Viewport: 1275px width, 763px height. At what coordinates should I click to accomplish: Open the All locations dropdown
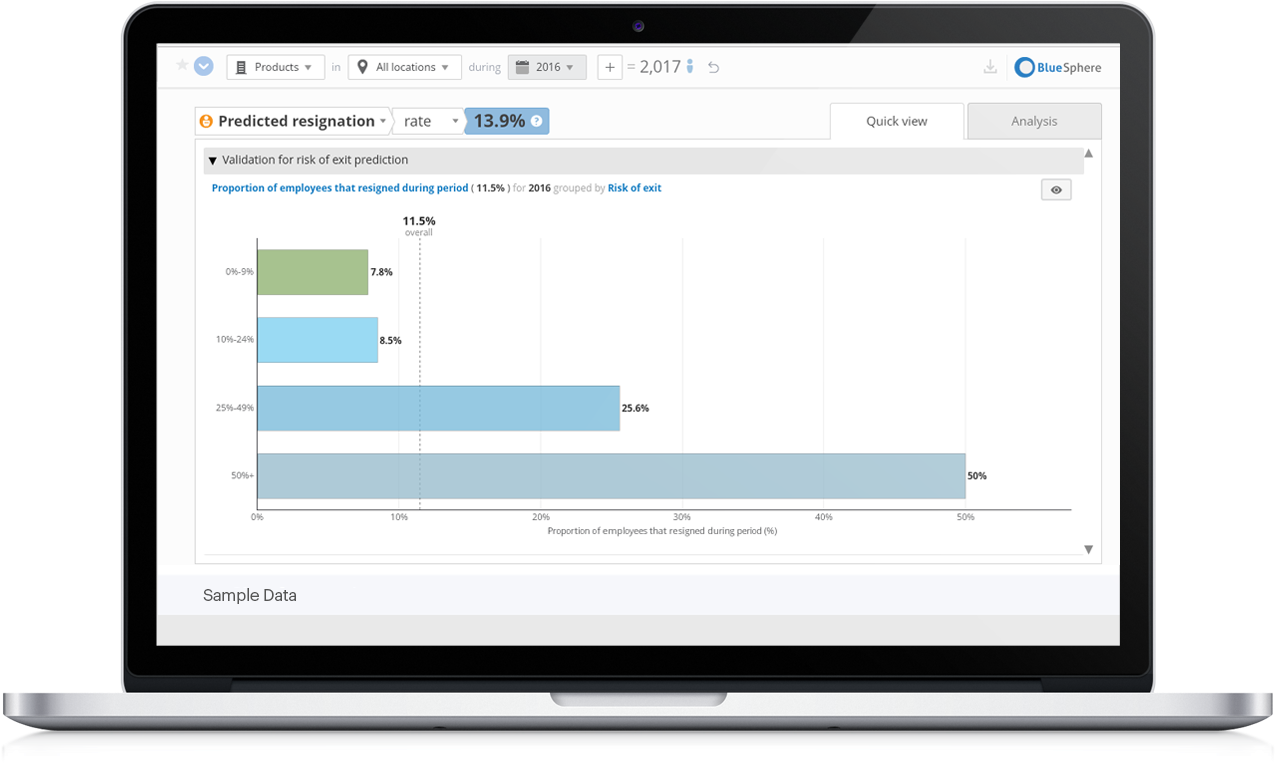coord(404,67)
